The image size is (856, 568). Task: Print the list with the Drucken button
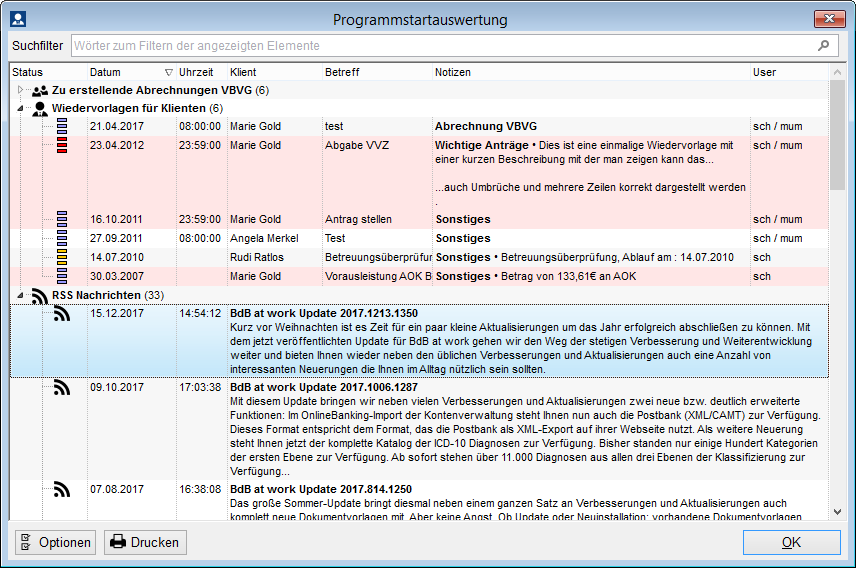(145, 542)
